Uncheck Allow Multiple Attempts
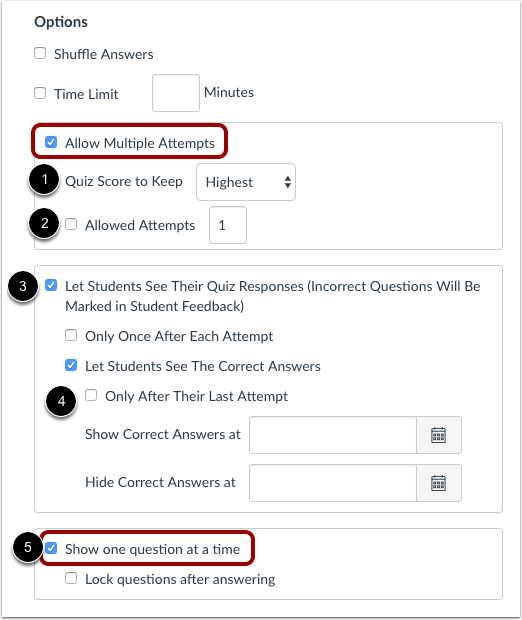Screen dimensions: 522x620 [x=51, y=142]
